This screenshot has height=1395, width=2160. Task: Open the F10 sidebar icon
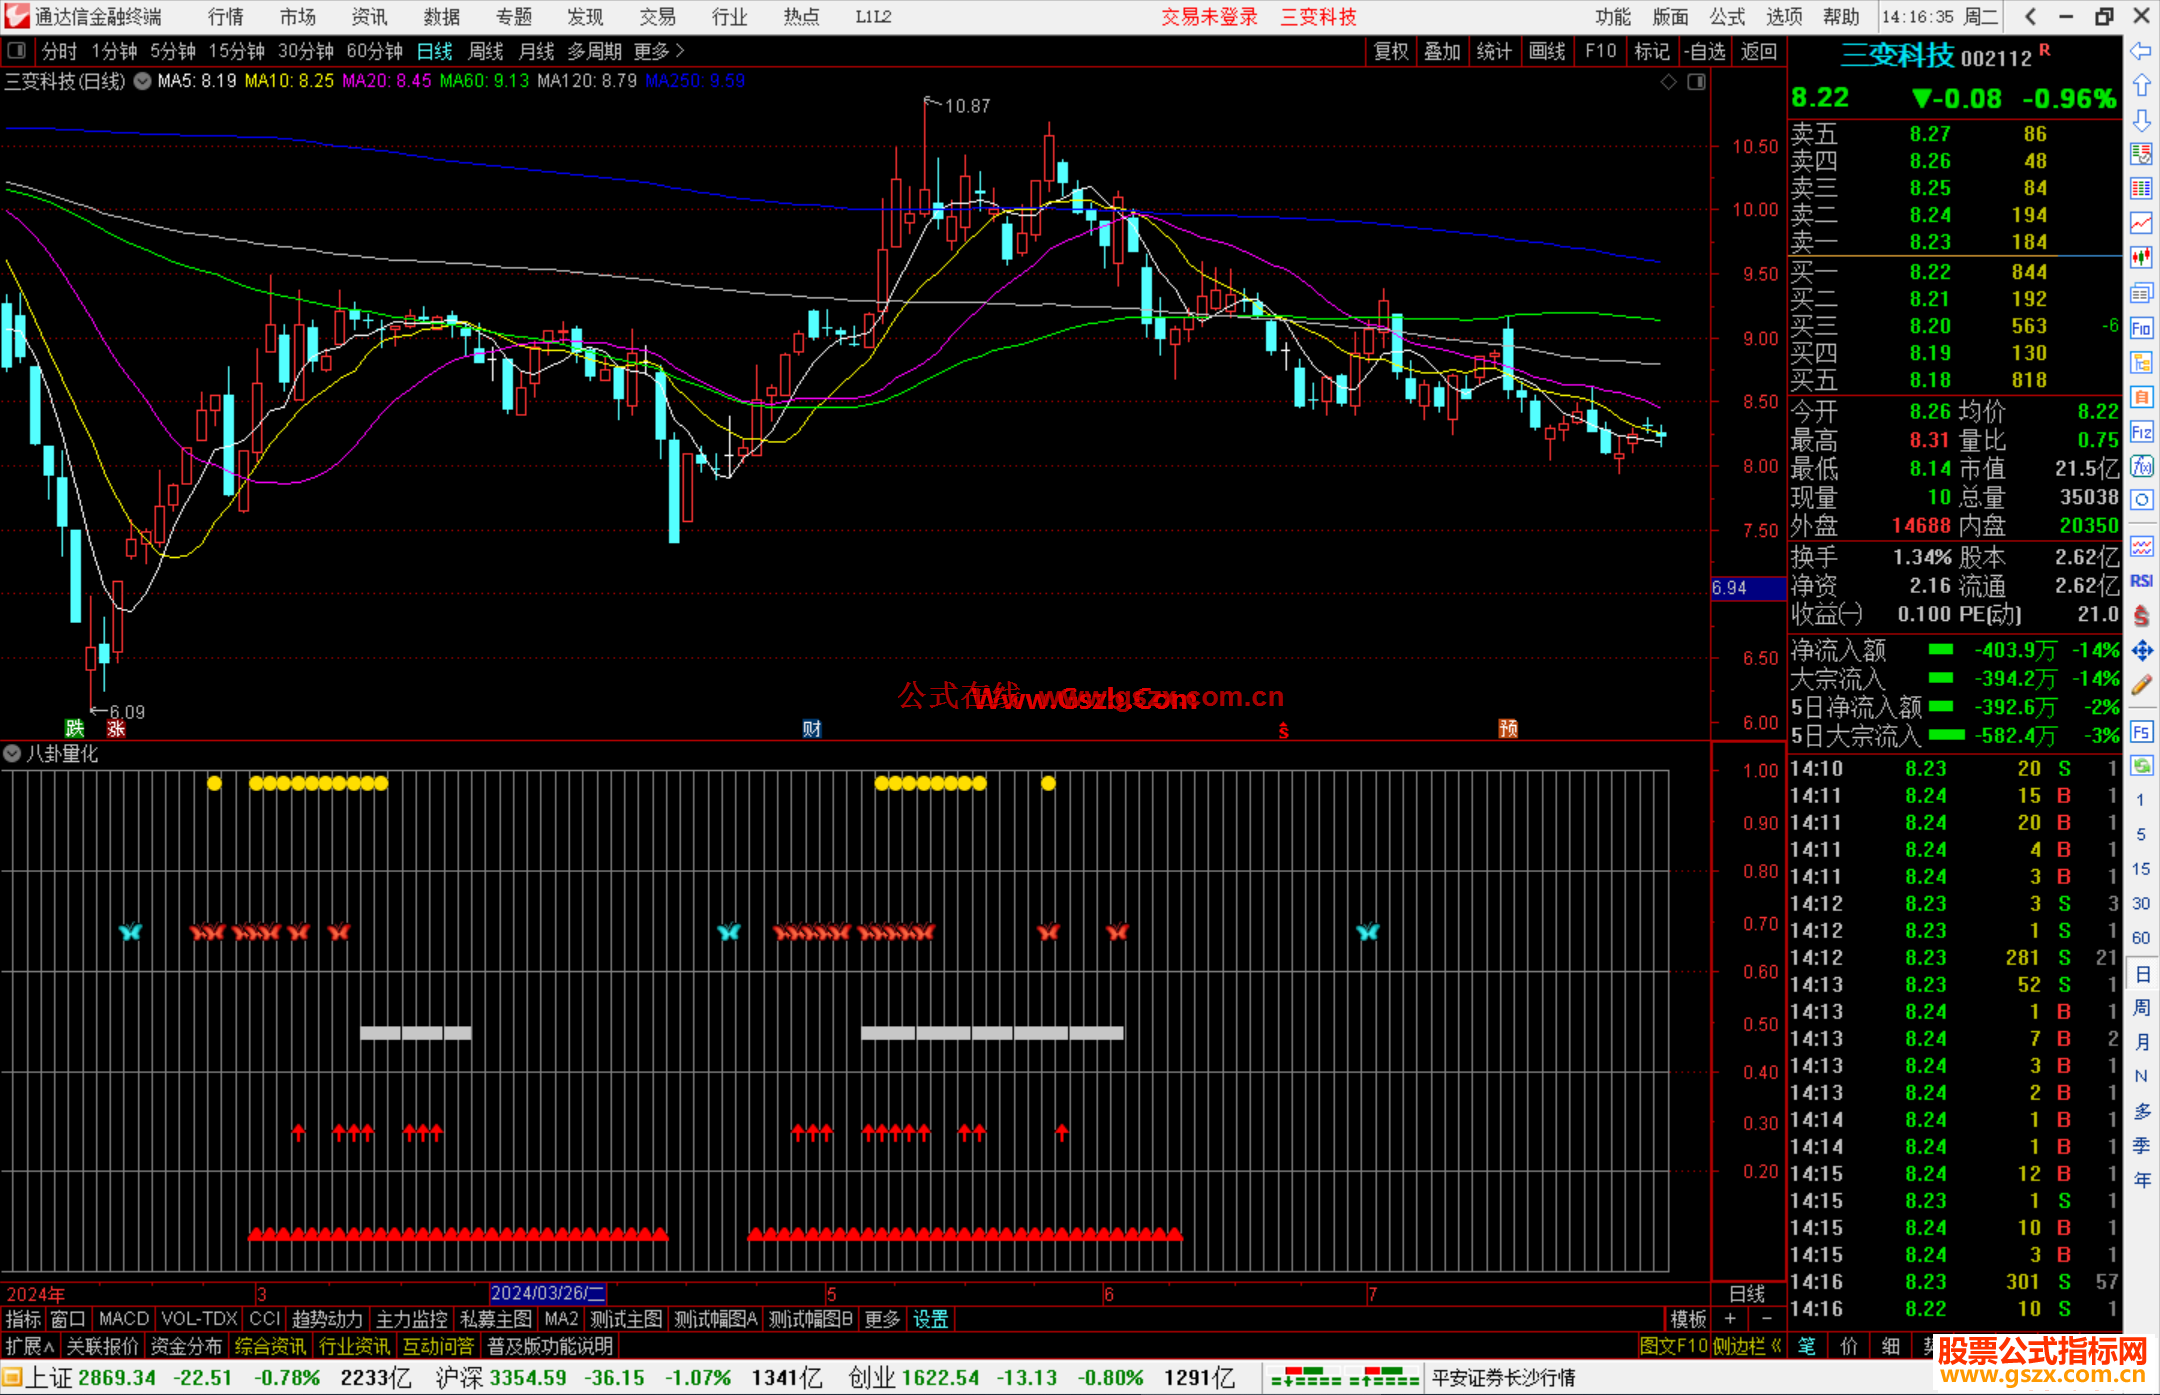[x=2141, y=328]
